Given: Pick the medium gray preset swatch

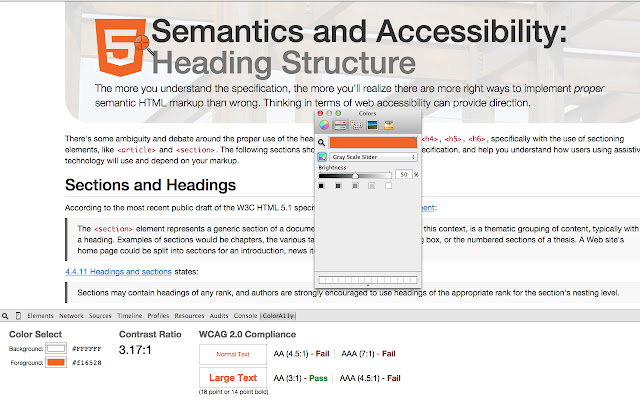Looking at the screenshot, I should point(355,186).
